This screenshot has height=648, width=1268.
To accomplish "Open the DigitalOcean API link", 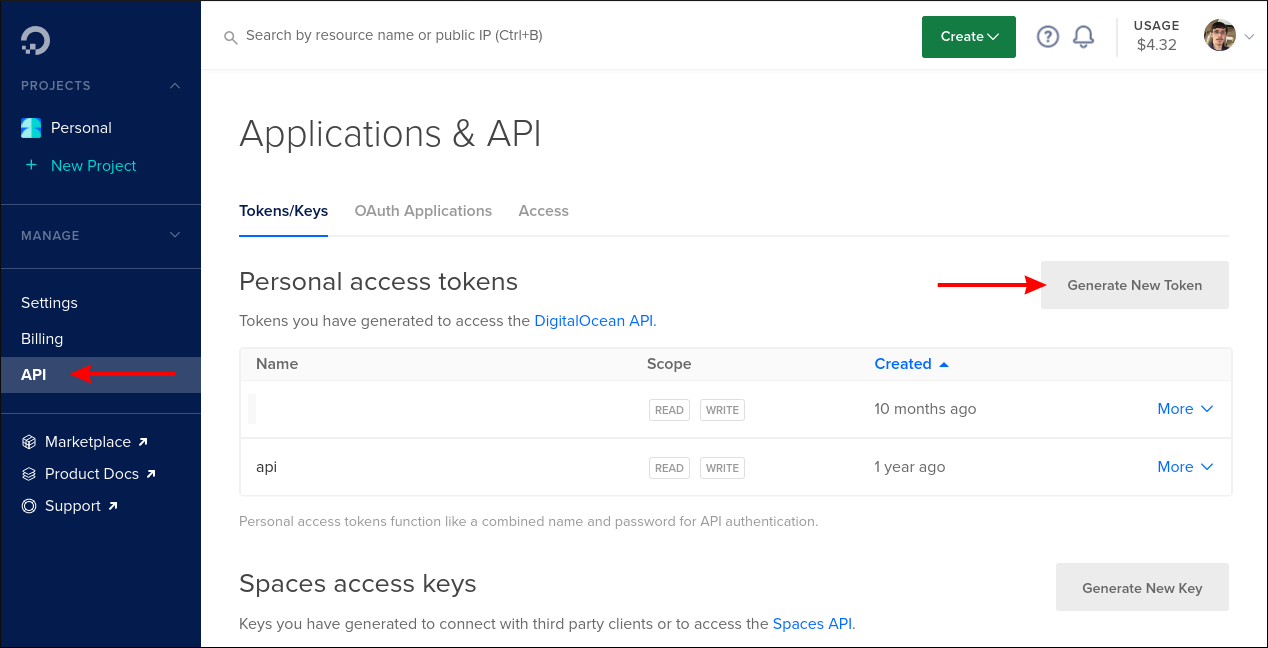I will point(593,321).
